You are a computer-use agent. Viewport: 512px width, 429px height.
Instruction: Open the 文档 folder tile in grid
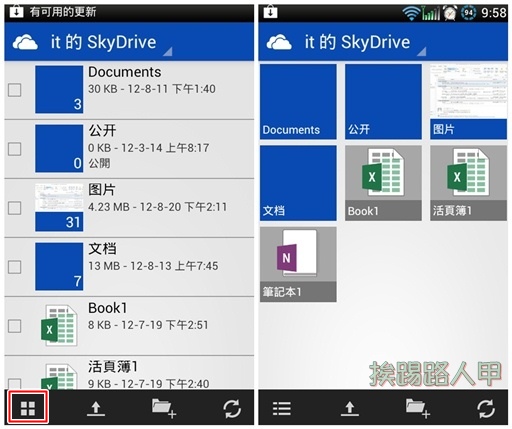point(298,183)
